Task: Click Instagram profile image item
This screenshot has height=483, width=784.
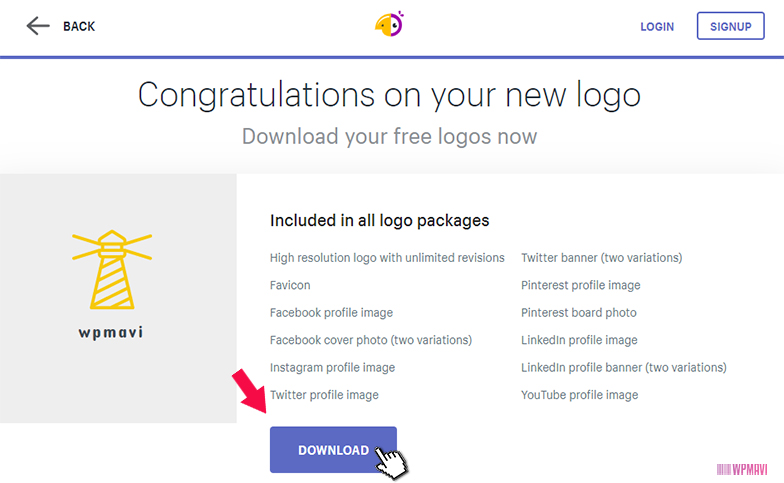Action: point(332,368)
